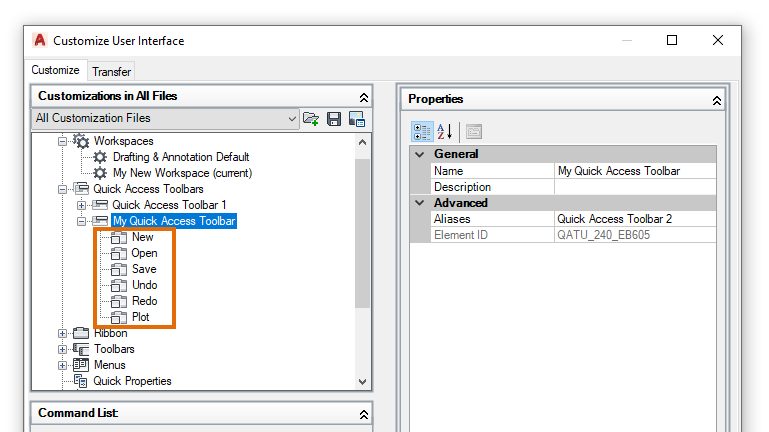Screen dimensions: 769x432
Task: Click gear icon beside My New Workspace
Action: pyautogui.click(x=100, y=173)
